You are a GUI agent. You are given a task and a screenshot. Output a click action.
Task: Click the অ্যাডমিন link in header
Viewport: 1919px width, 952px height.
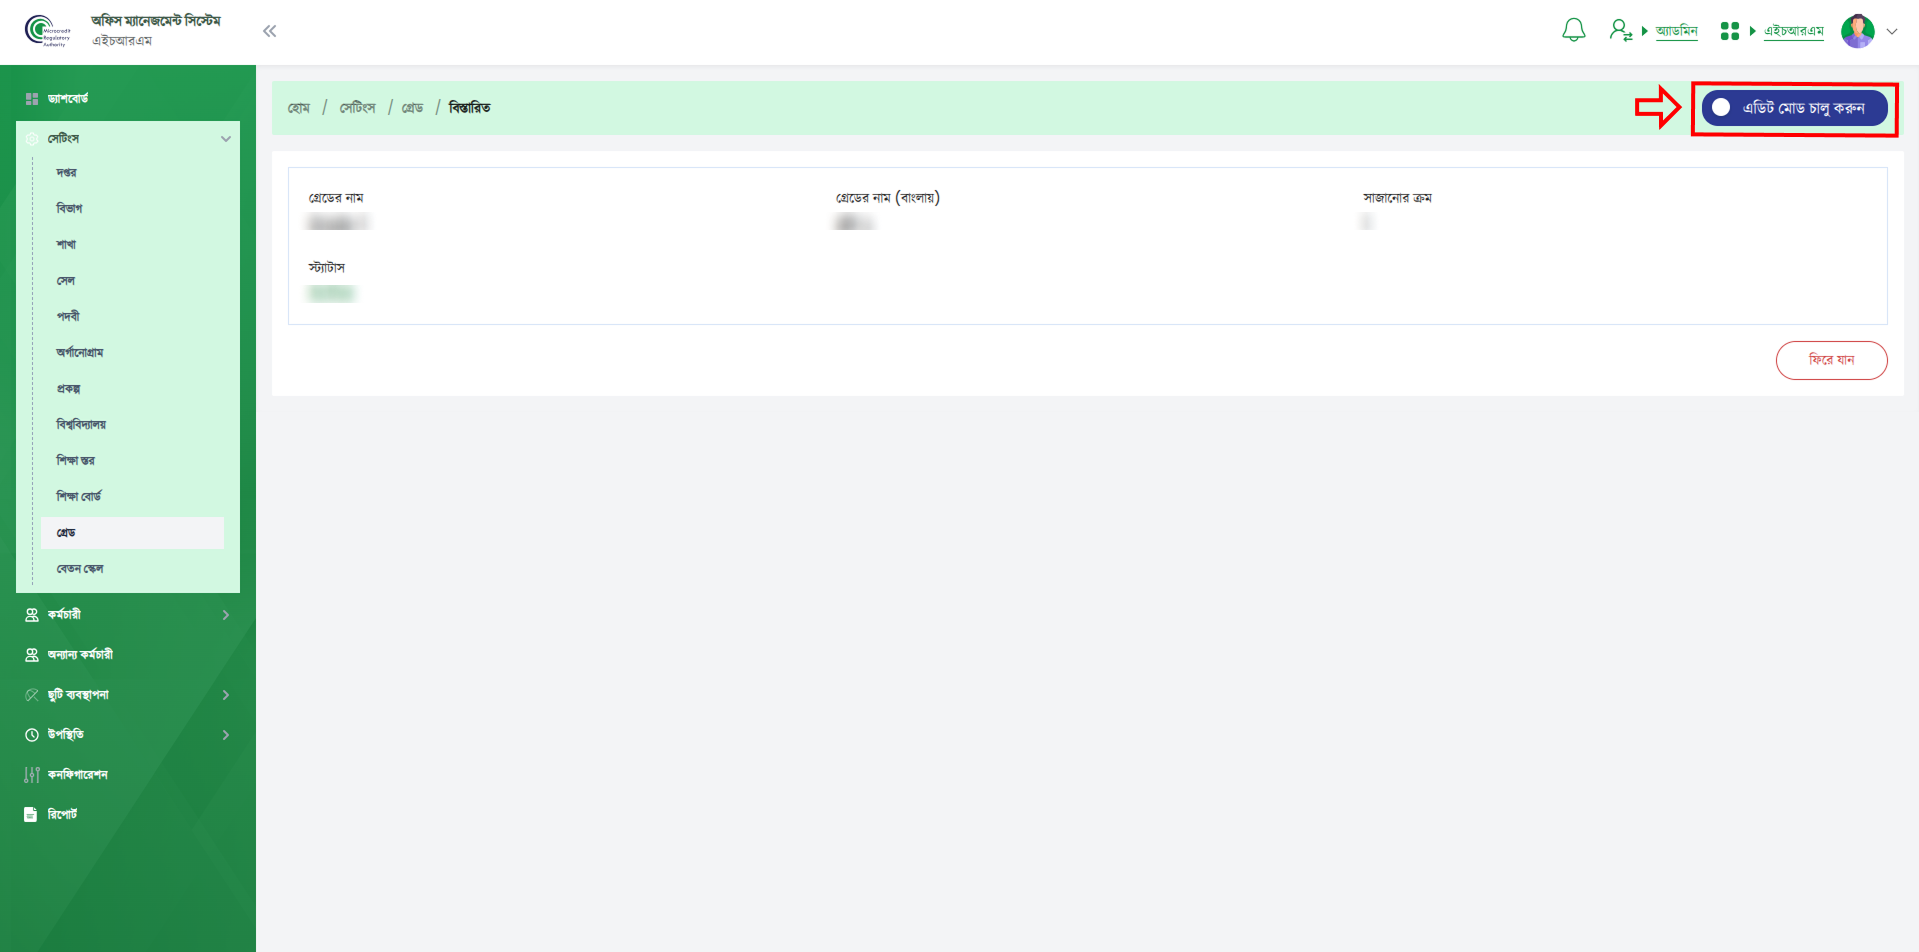[x=1676, y=31]
